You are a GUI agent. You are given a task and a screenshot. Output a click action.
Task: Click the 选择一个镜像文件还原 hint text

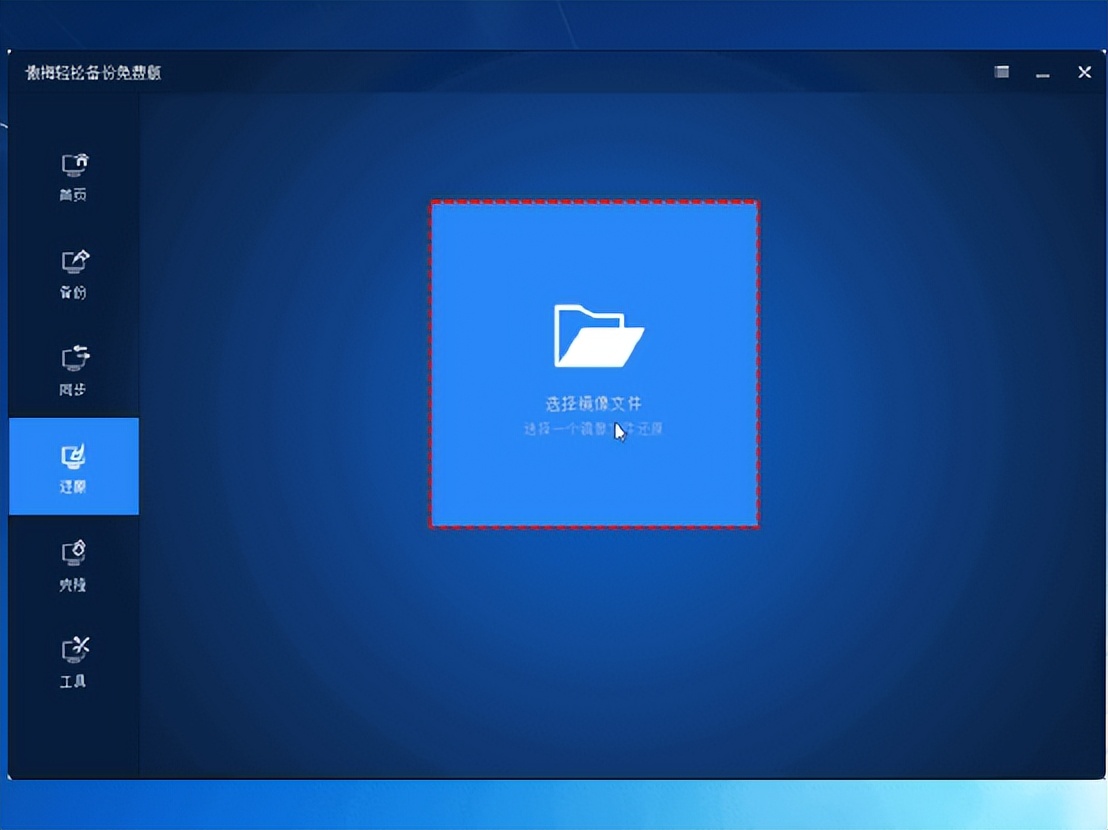pyautogui.click(x=594, y=429)
